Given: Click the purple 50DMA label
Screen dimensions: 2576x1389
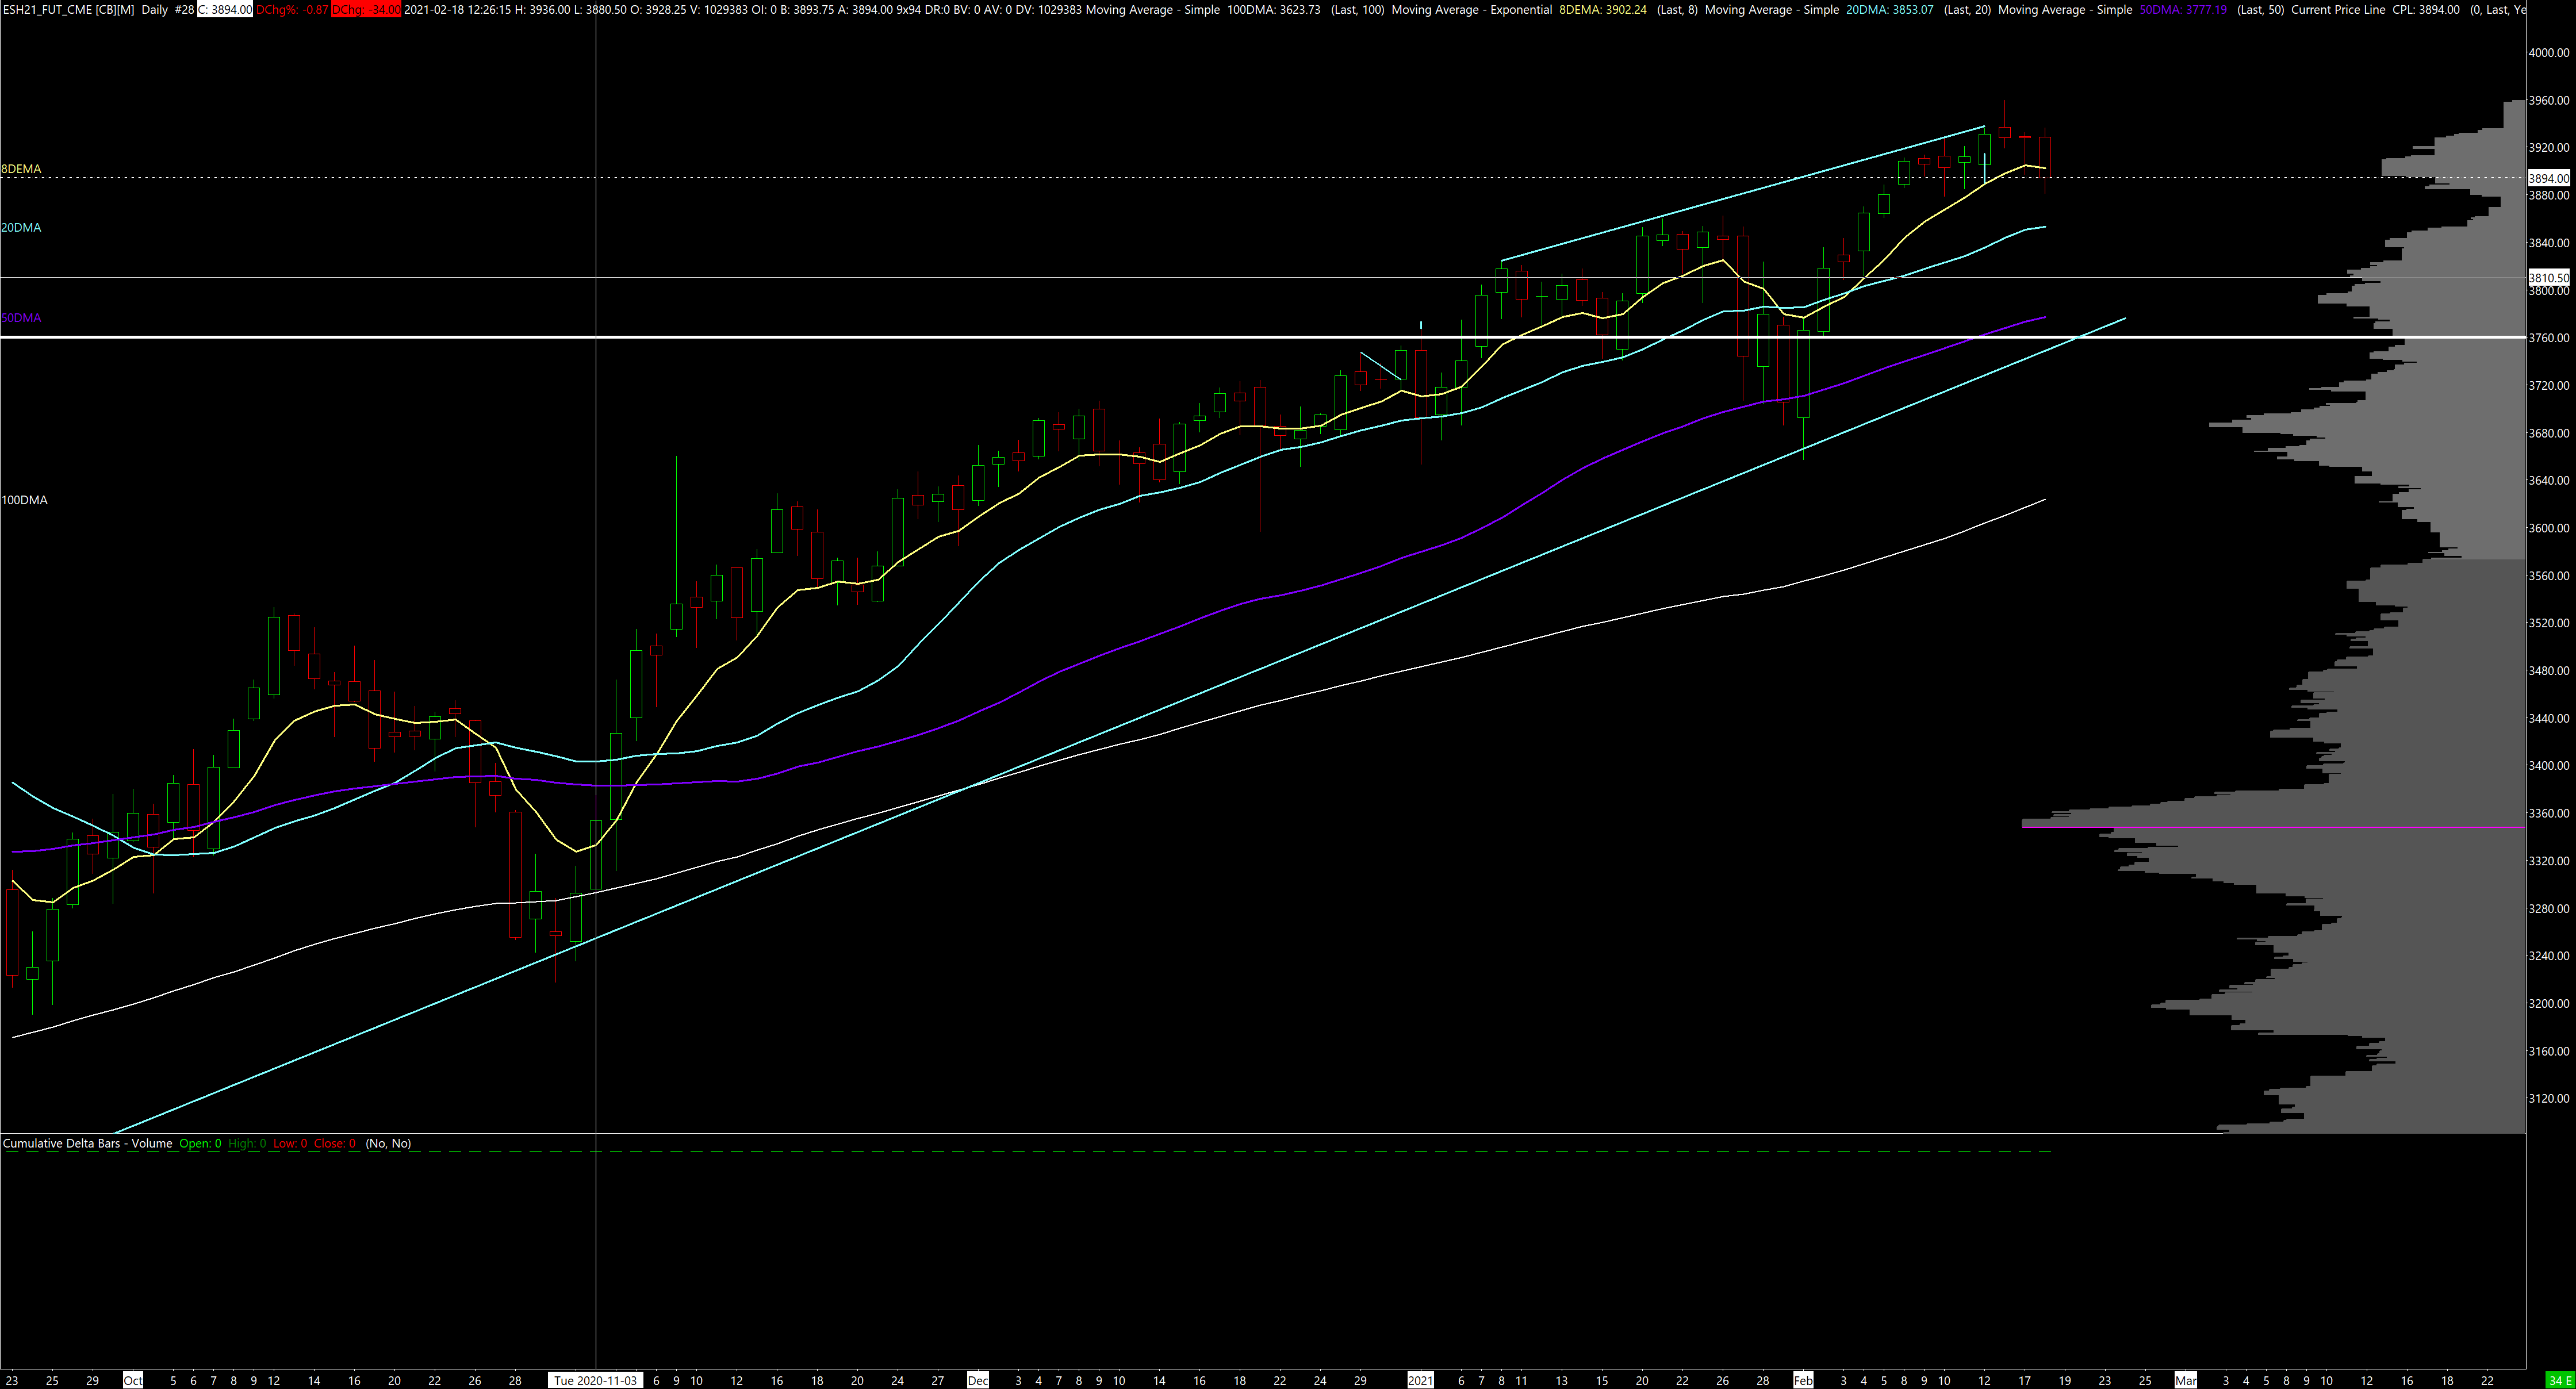Looking at the screenshot, I should [21, 318].
